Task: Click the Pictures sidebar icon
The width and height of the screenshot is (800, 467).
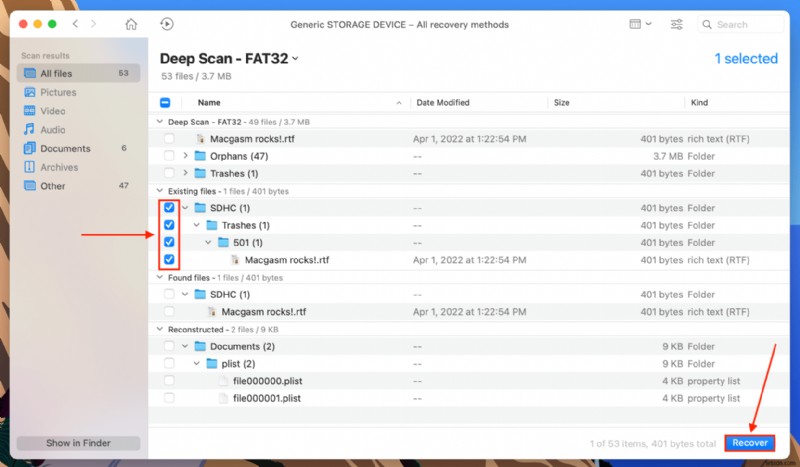Action: pos(30,92)
